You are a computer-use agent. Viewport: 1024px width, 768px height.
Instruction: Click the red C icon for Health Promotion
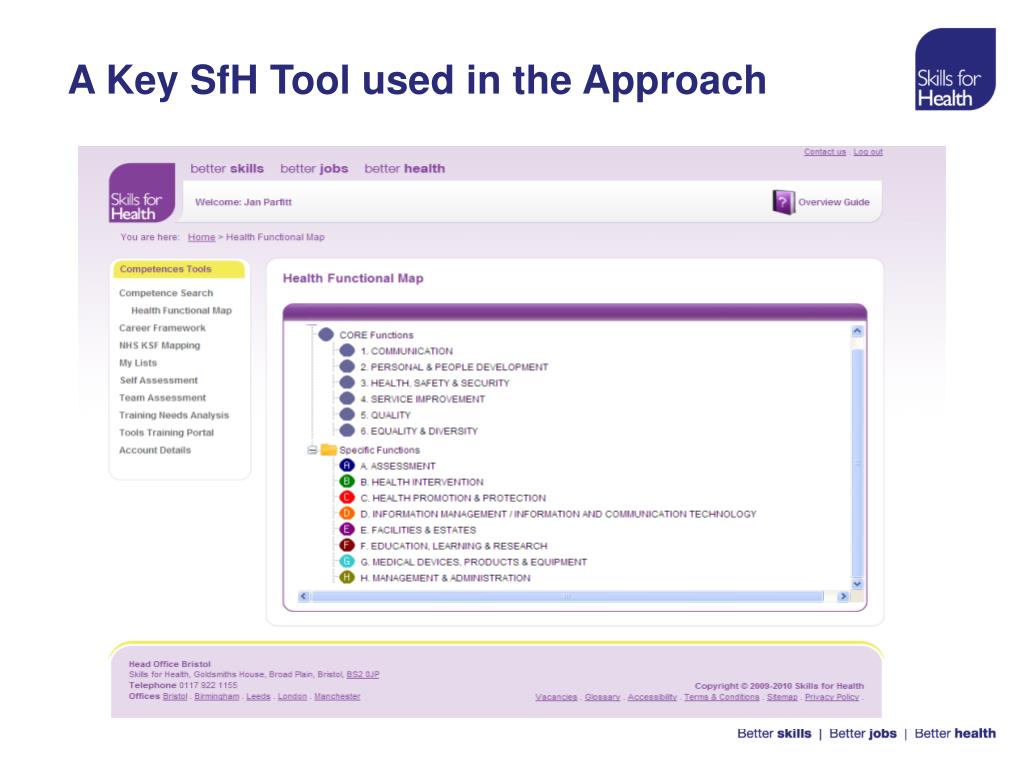click(347, 498)
